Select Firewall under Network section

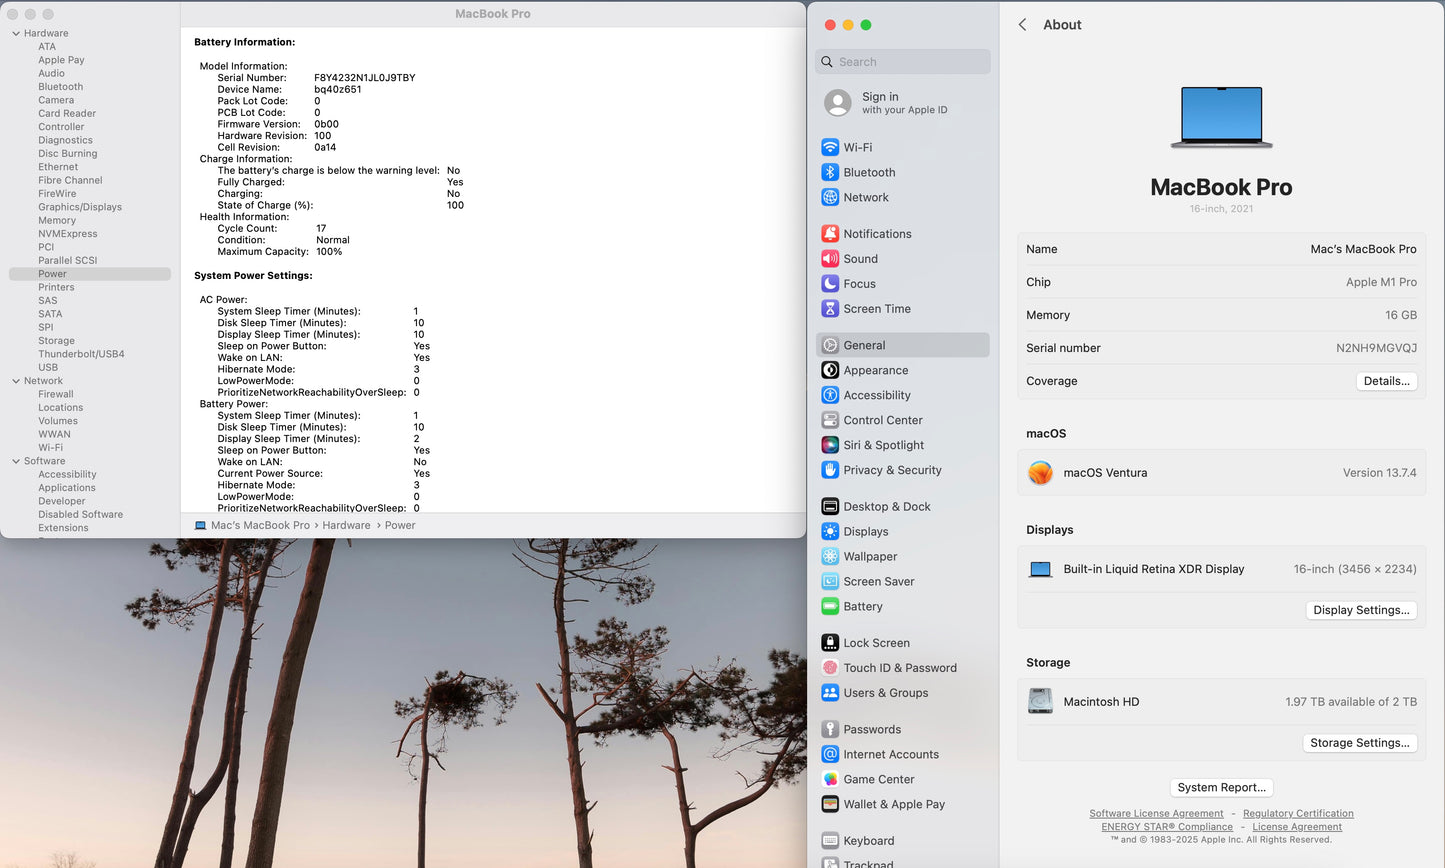click(56, 394)
